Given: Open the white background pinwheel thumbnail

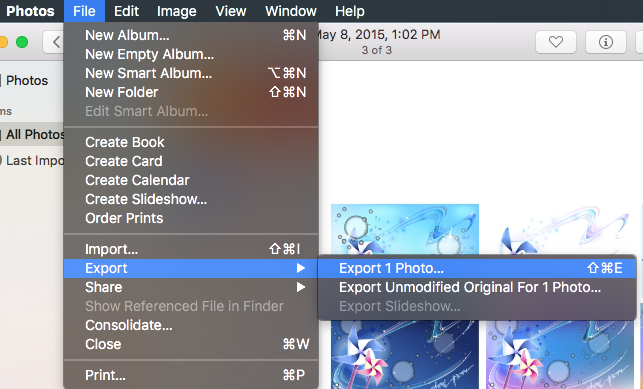Looking at the screenshot, I should 560,230.
